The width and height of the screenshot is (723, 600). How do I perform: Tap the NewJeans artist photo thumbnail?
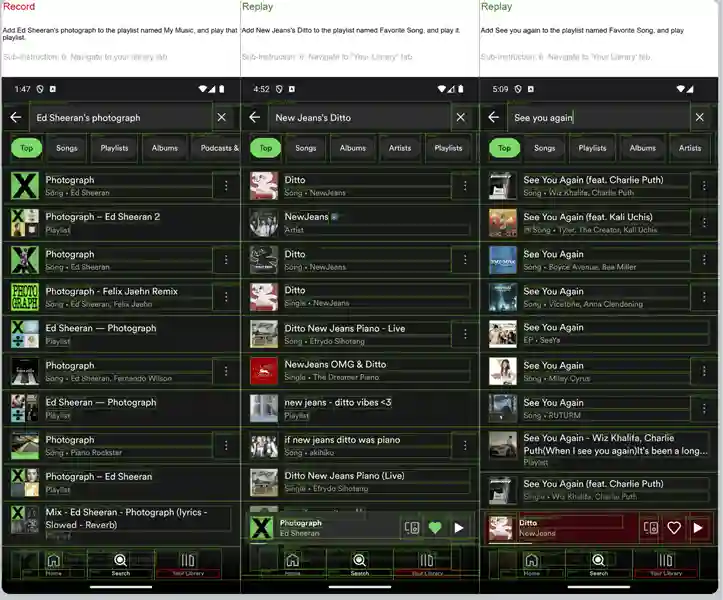coord(264,223)
